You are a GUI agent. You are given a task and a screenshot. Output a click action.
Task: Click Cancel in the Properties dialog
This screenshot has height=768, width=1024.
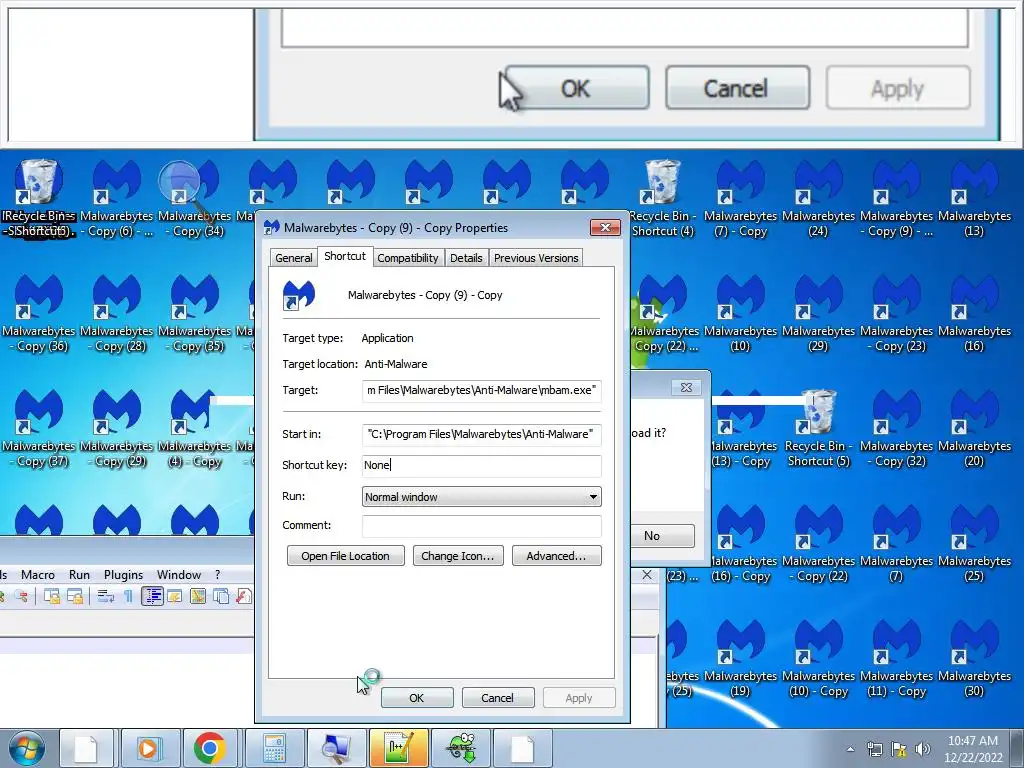(498, 698)
